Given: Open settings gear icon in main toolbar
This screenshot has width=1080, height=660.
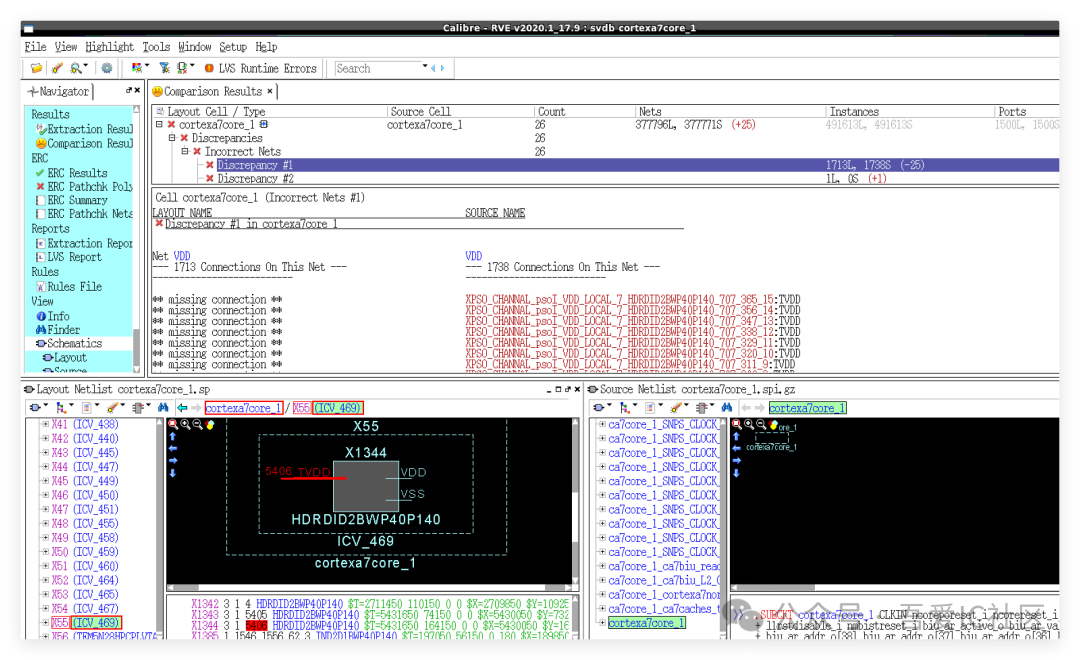Looking at the screenshot, I should tap(107, 68).
